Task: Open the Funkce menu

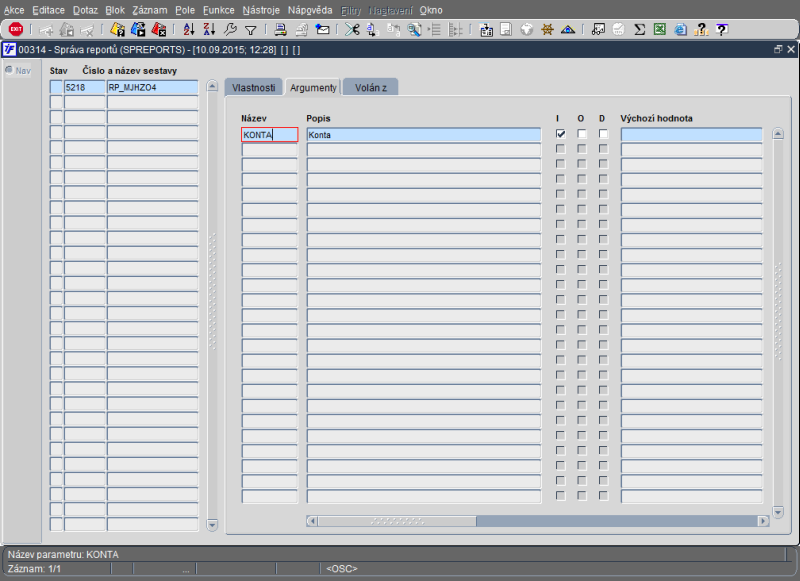Action: point(218,10)
